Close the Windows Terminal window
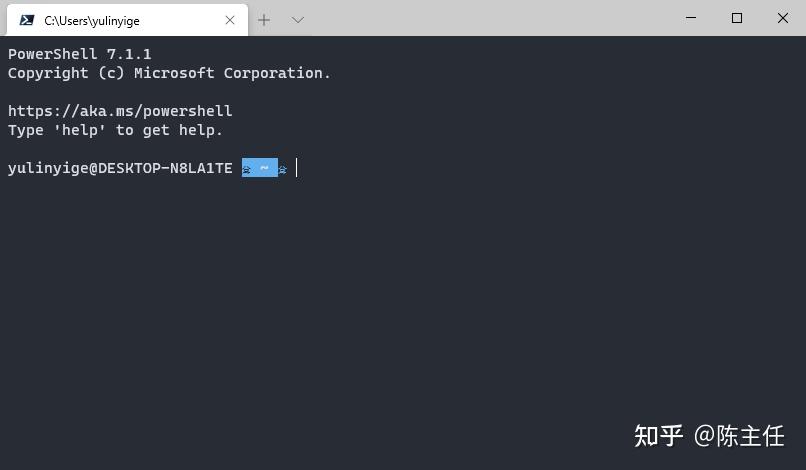 point(783,18)
